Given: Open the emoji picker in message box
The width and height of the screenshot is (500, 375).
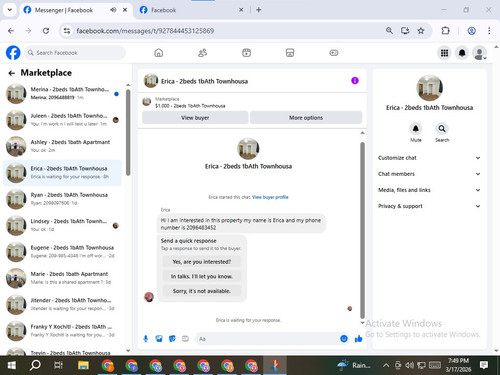Looking at the screenshot, I should pos(344,339).
